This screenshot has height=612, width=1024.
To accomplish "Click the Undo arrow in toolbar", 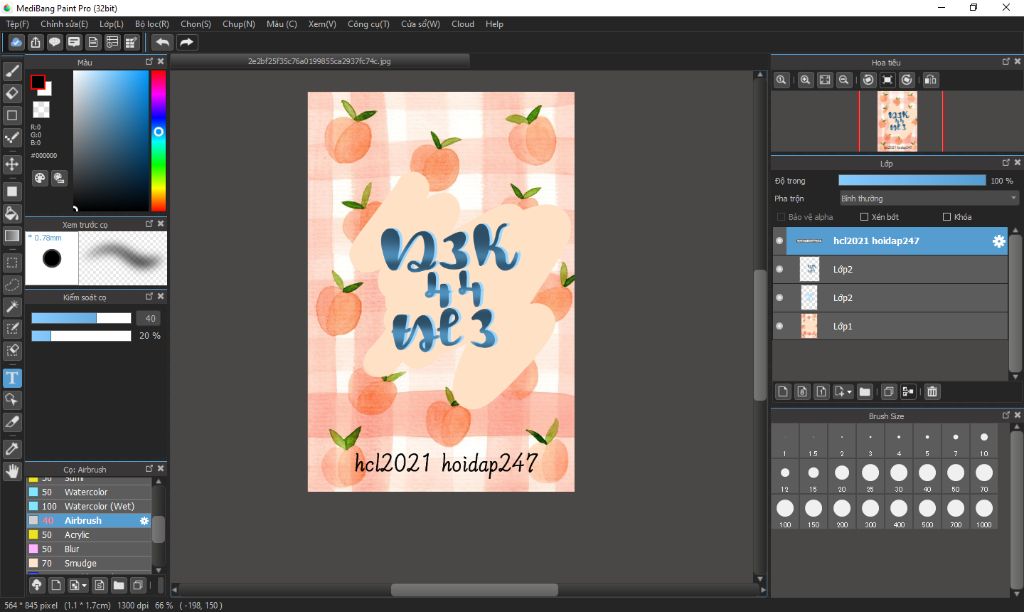I will pyautogui.click(x=162, y=42).
